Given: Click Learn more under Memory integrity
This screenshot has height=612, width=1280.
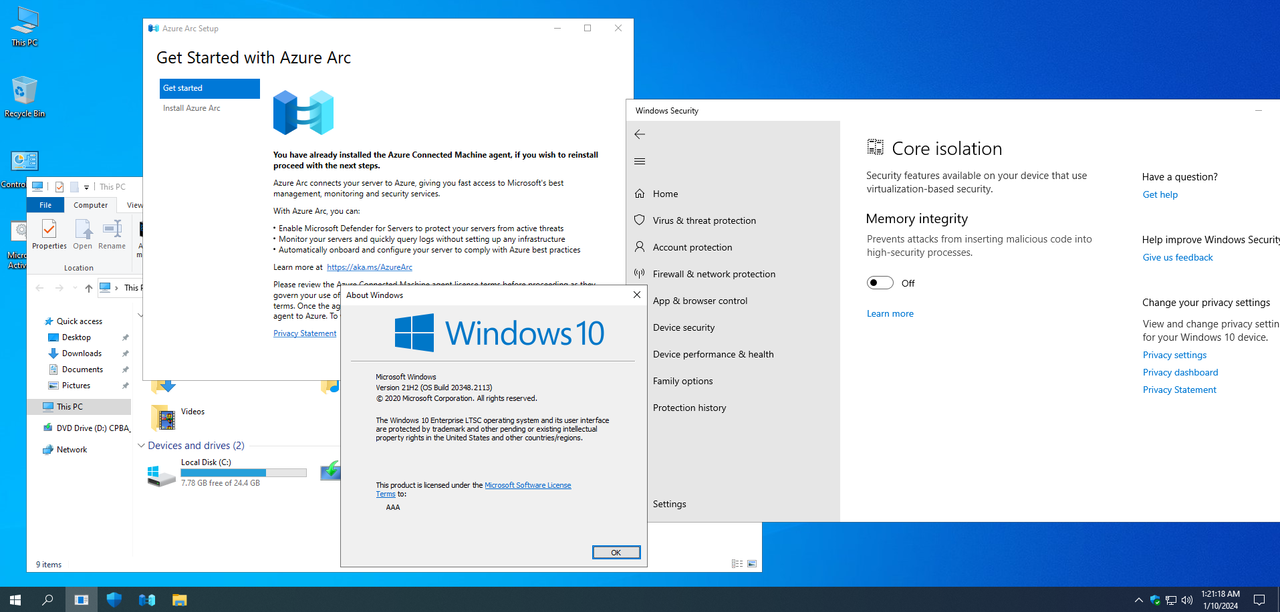Looking at the screenshot, I should [890, 314].
